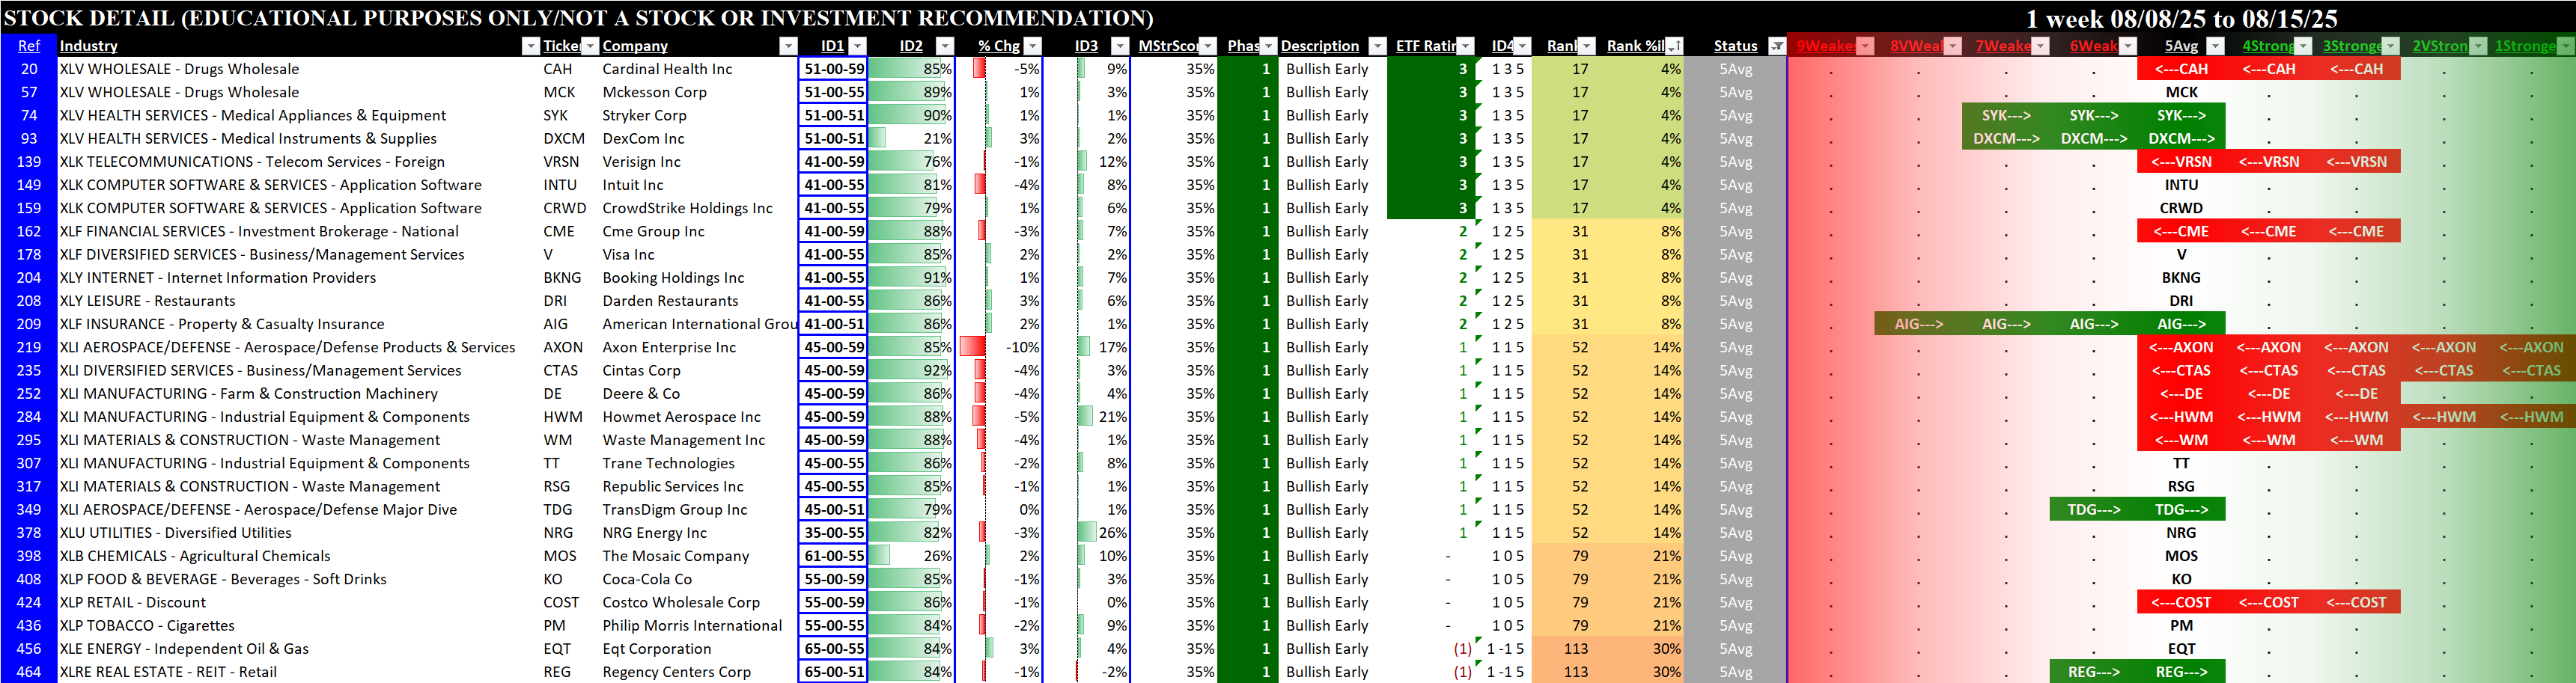The width and height of the screenshot is (2576, 683).
Task: Click the Ref number 20 cell
Action: point(29,69)
